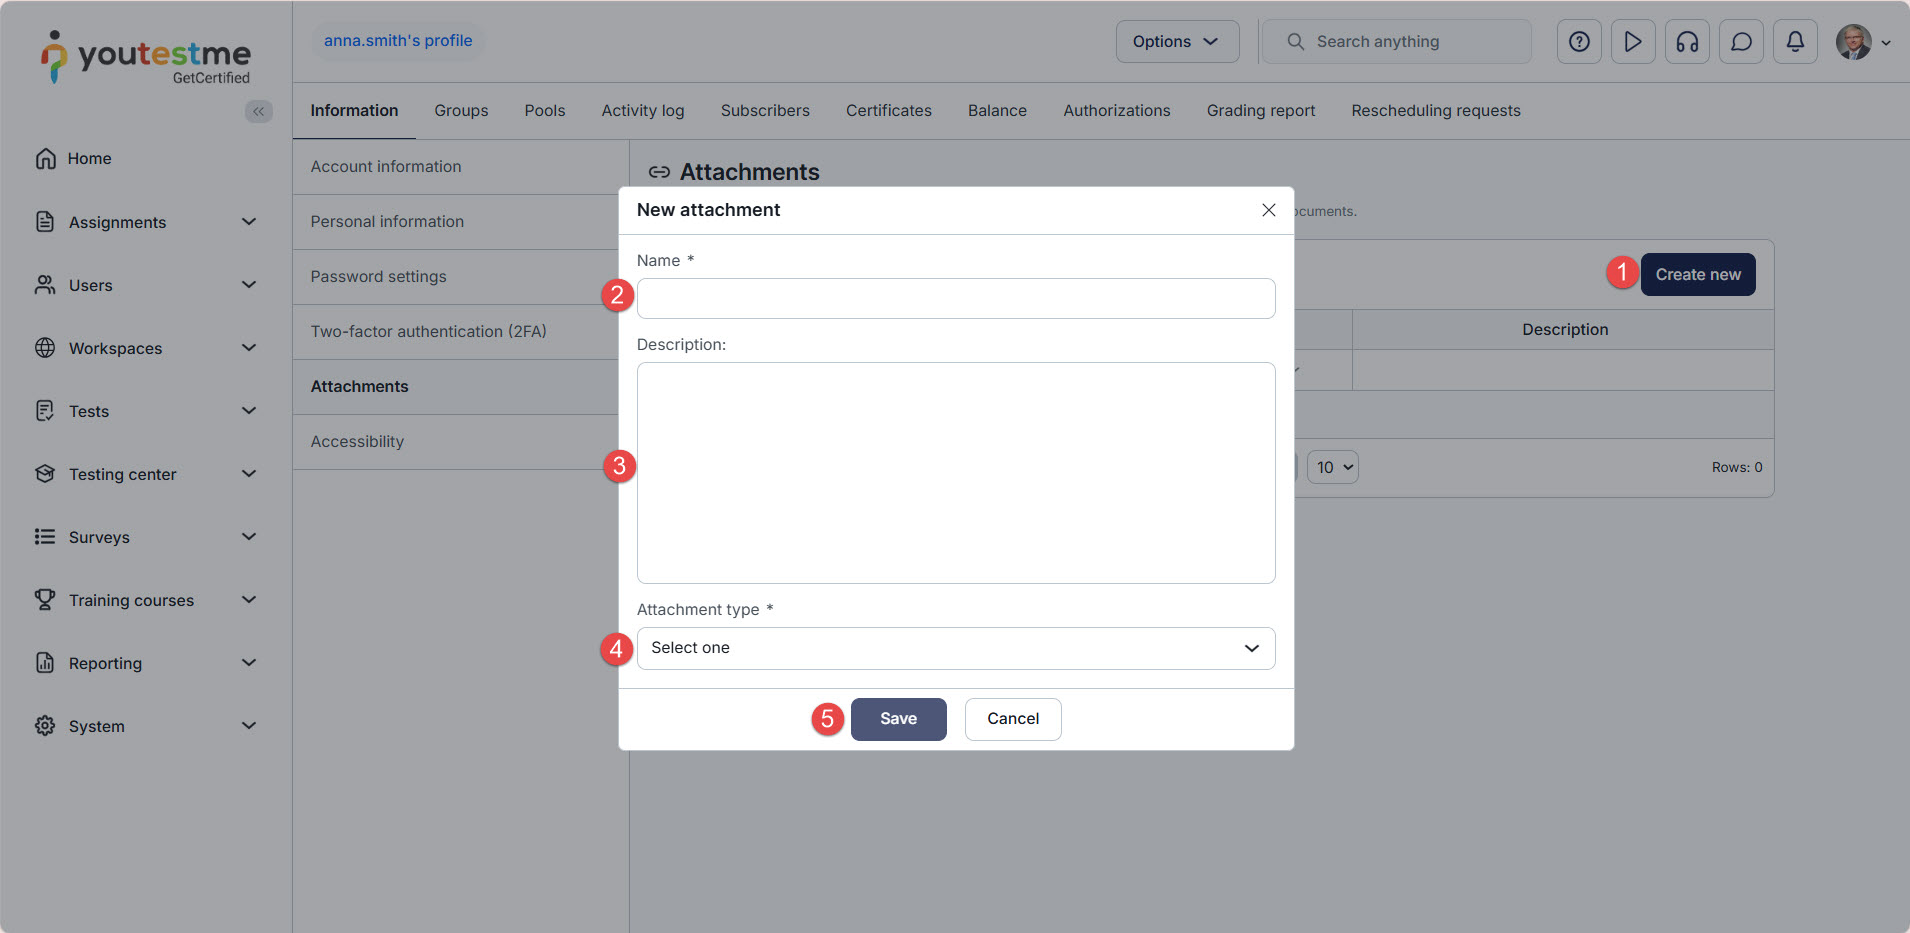Click the help question mark icon

(x=1579, y=42)
